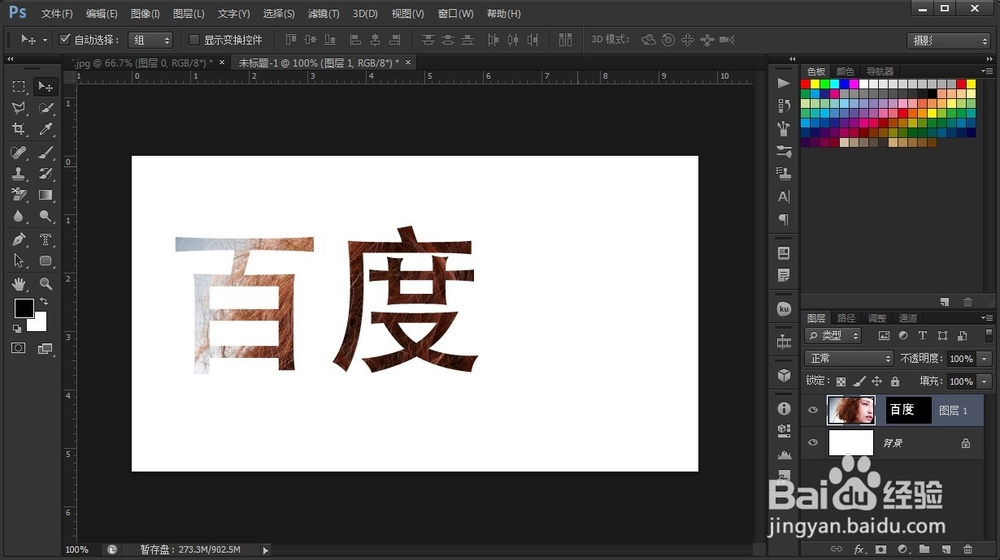
Task: Open the 组 auto-select dropdown
Action: [150, 40]
